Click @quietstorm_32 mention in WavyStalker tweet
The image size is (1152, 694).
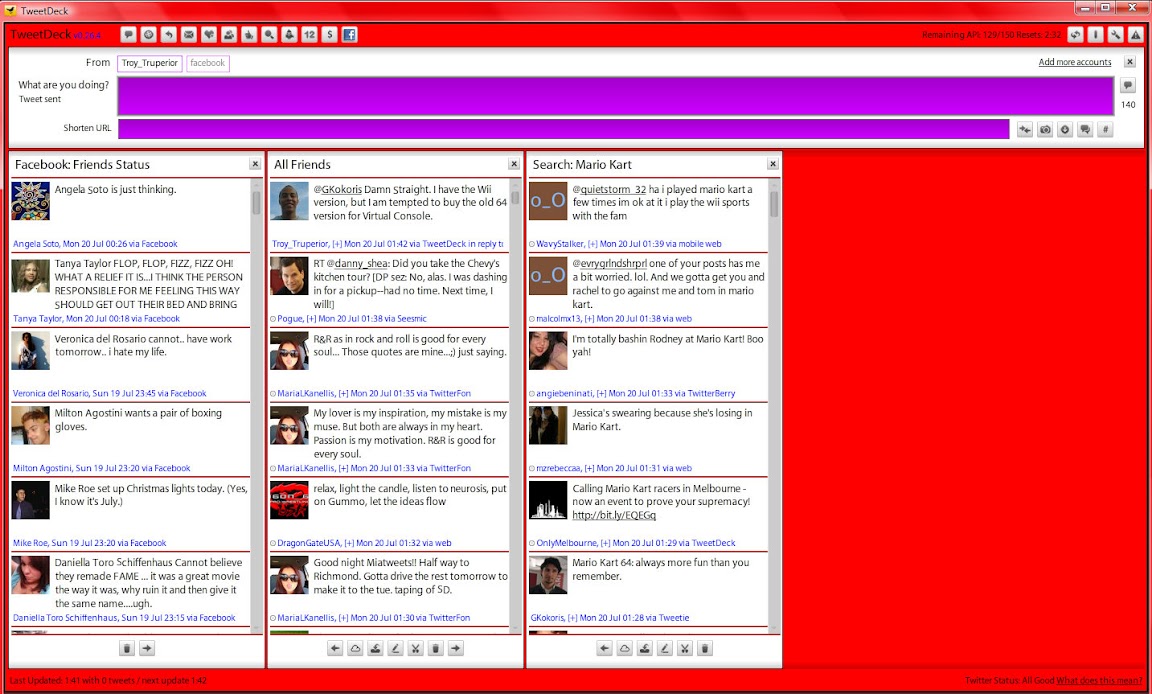(x=609, y=189)
